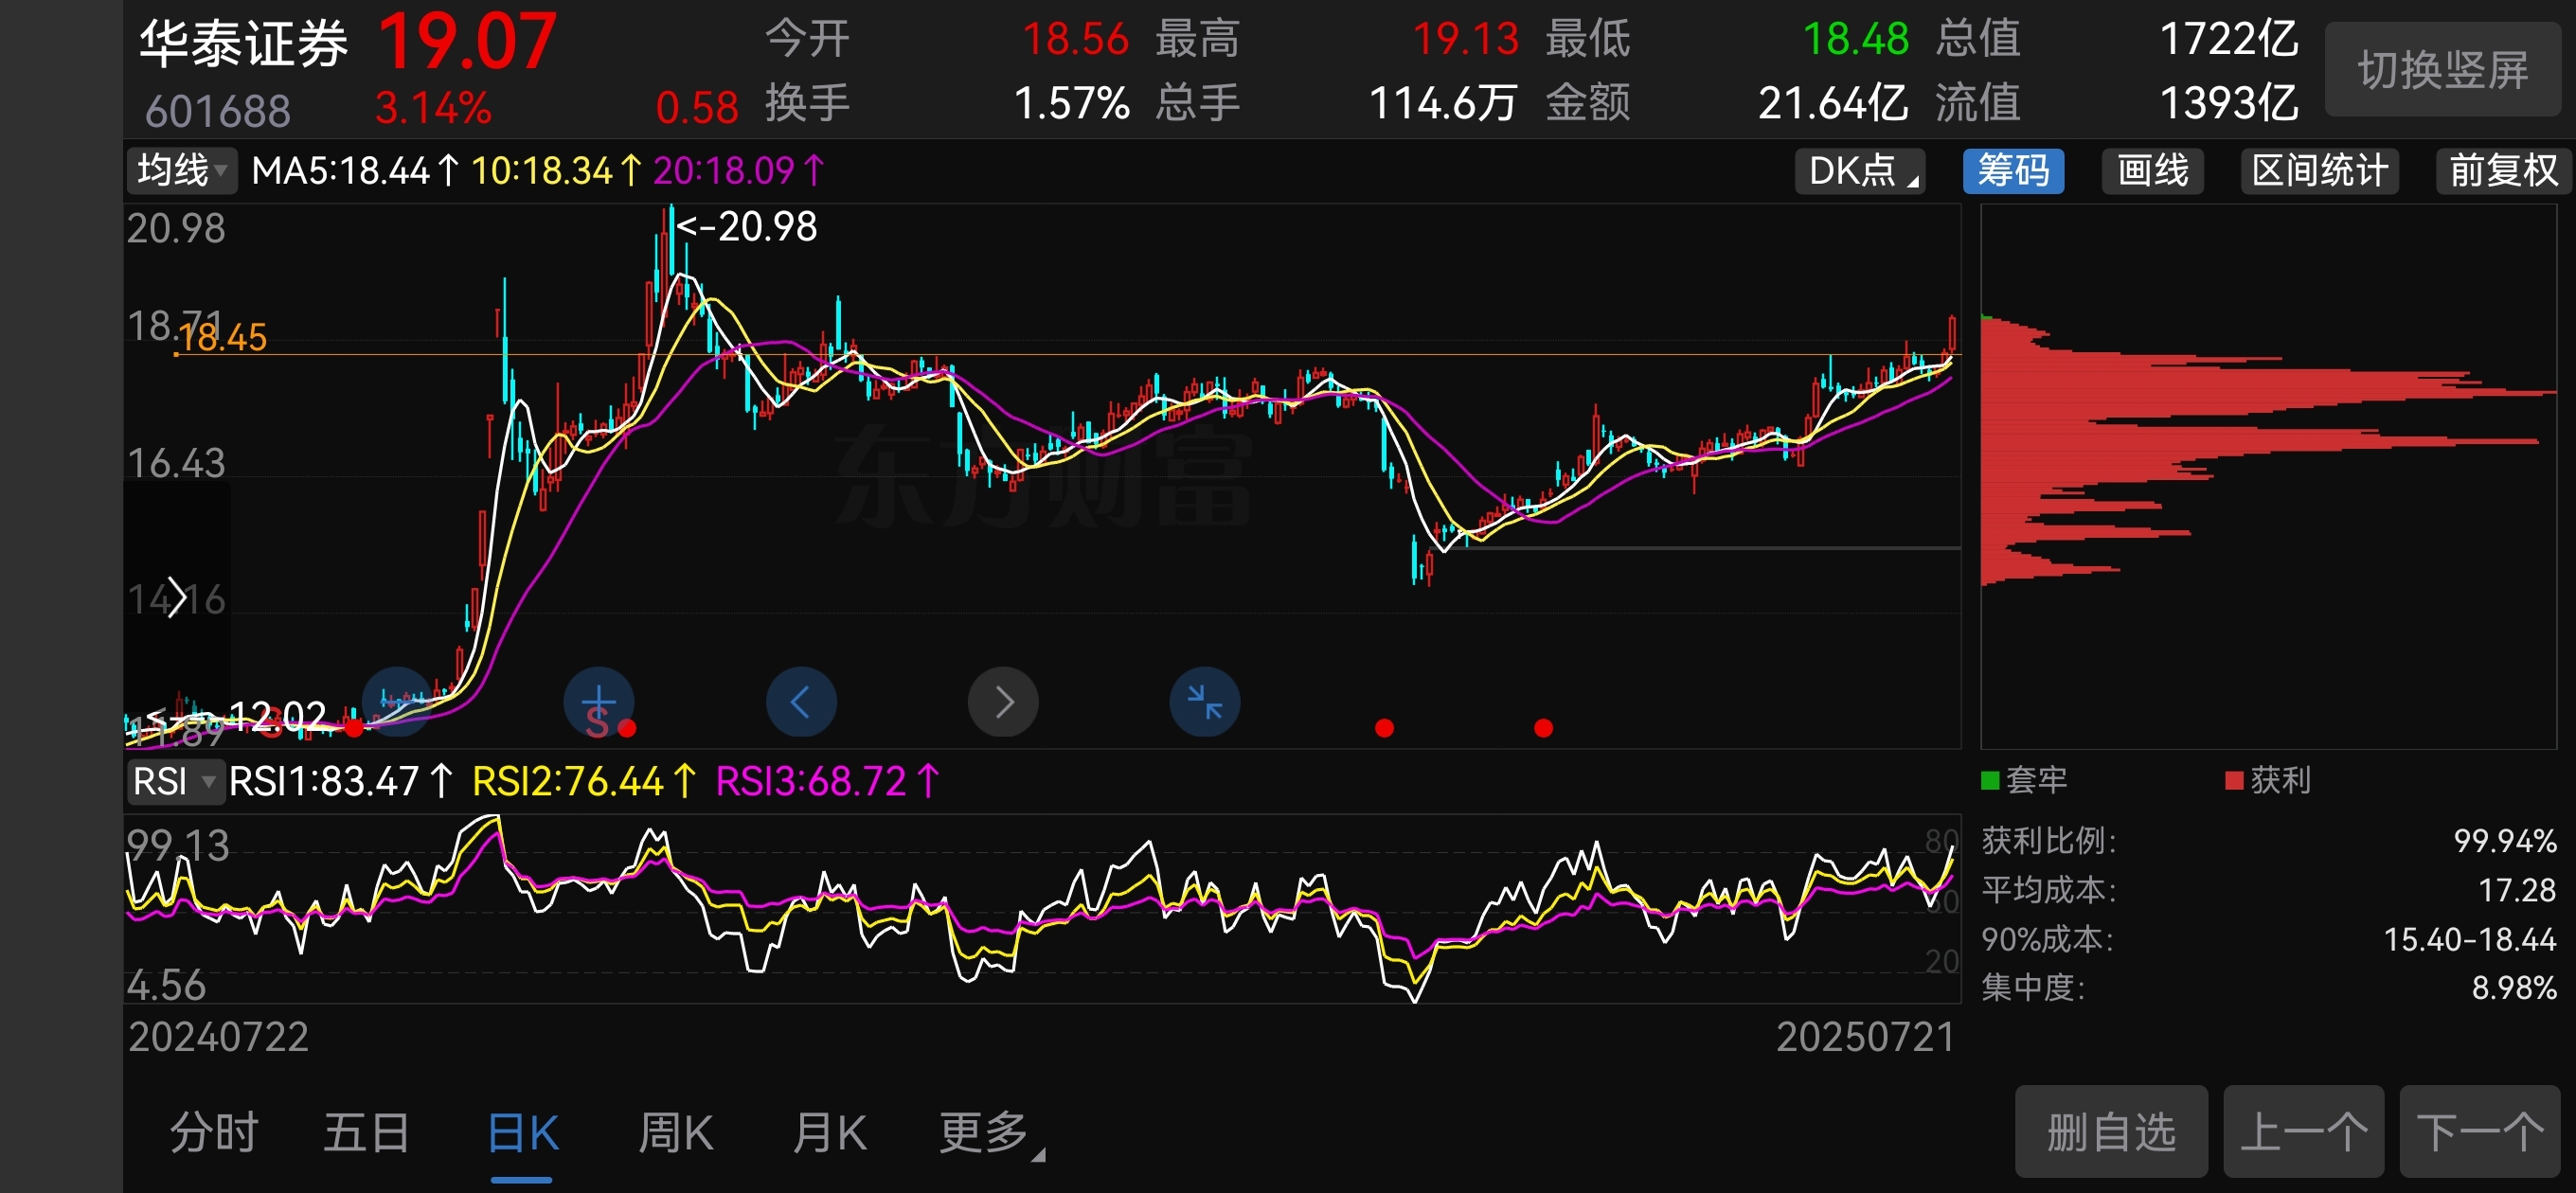Click the 获利比例 value 99.94%
Image resolution: width=2576 pixels, height=1193 pixels.
tap(2504, 840)
